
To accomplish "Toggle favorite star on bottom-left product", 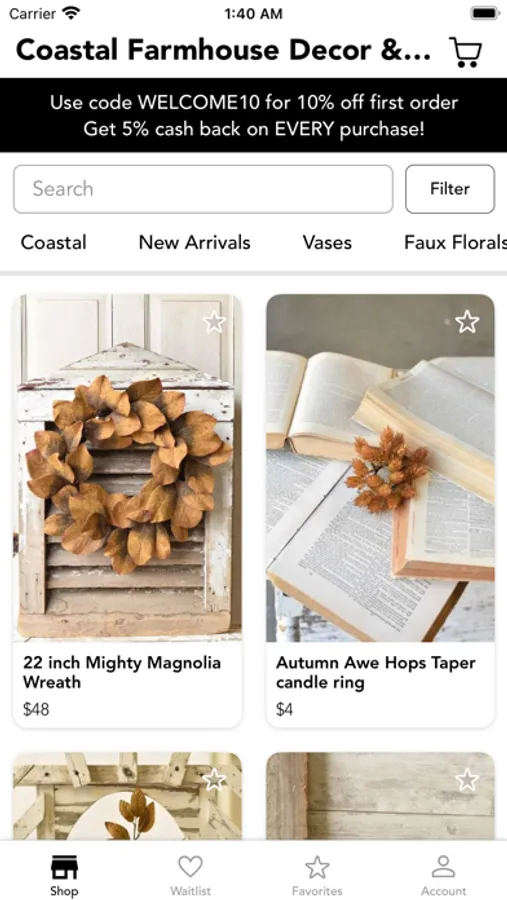I will pos(215,779).
